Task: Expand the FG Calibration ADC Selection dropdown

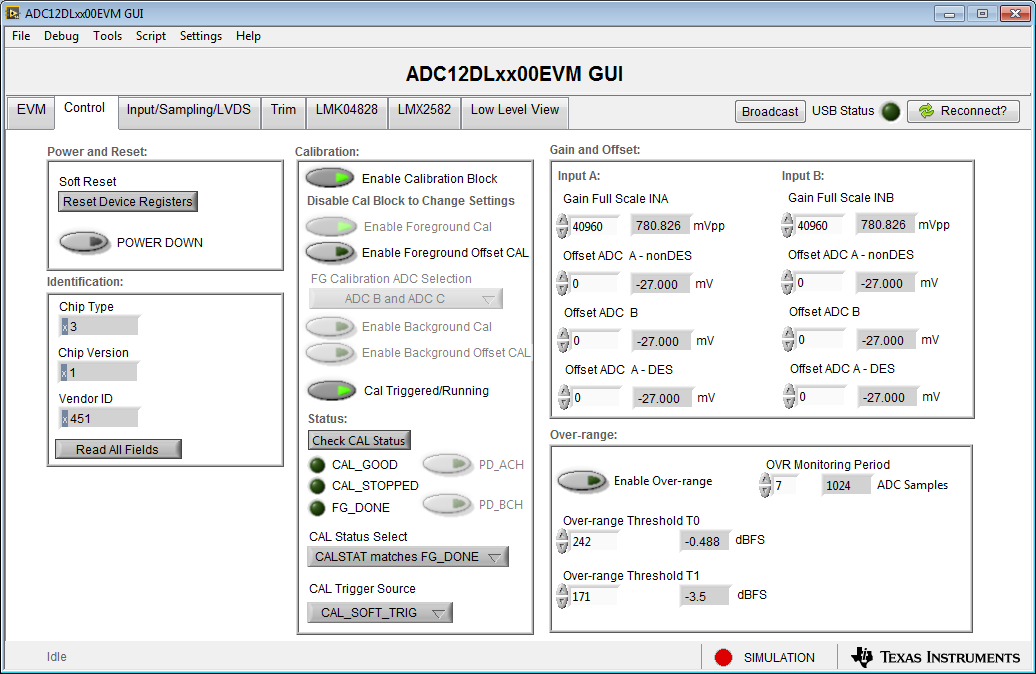Action: pos(404,298)
